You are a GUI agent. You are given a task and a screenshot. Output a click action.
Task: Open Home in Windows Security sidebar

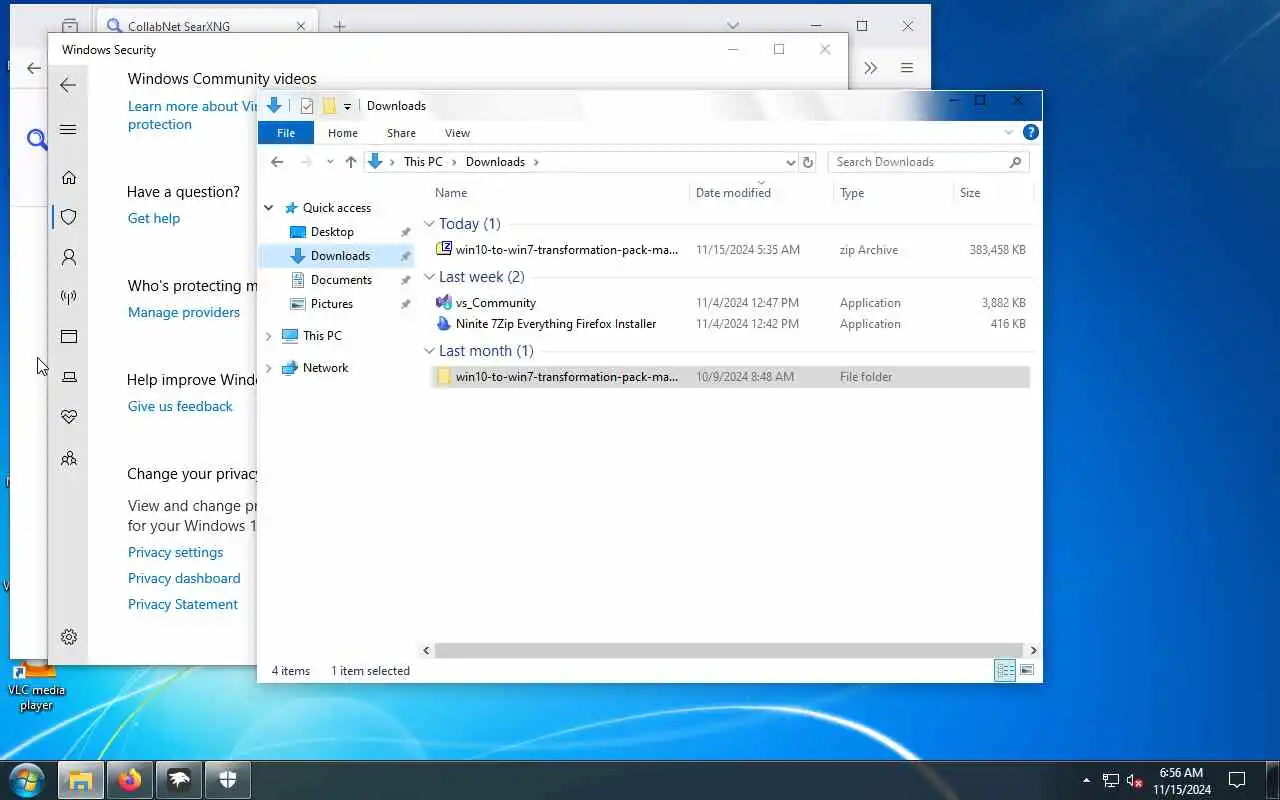[69, 177]
